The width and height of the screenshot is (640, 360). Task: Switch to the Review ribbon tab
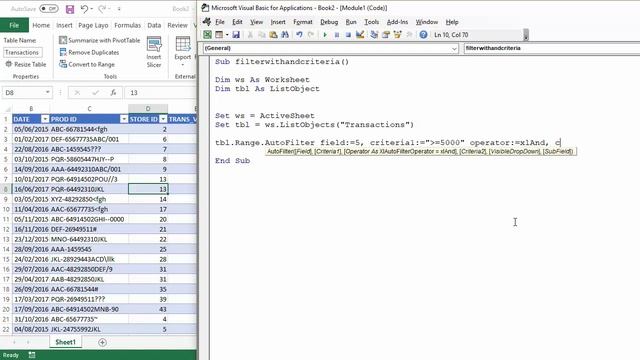(177, 25)
